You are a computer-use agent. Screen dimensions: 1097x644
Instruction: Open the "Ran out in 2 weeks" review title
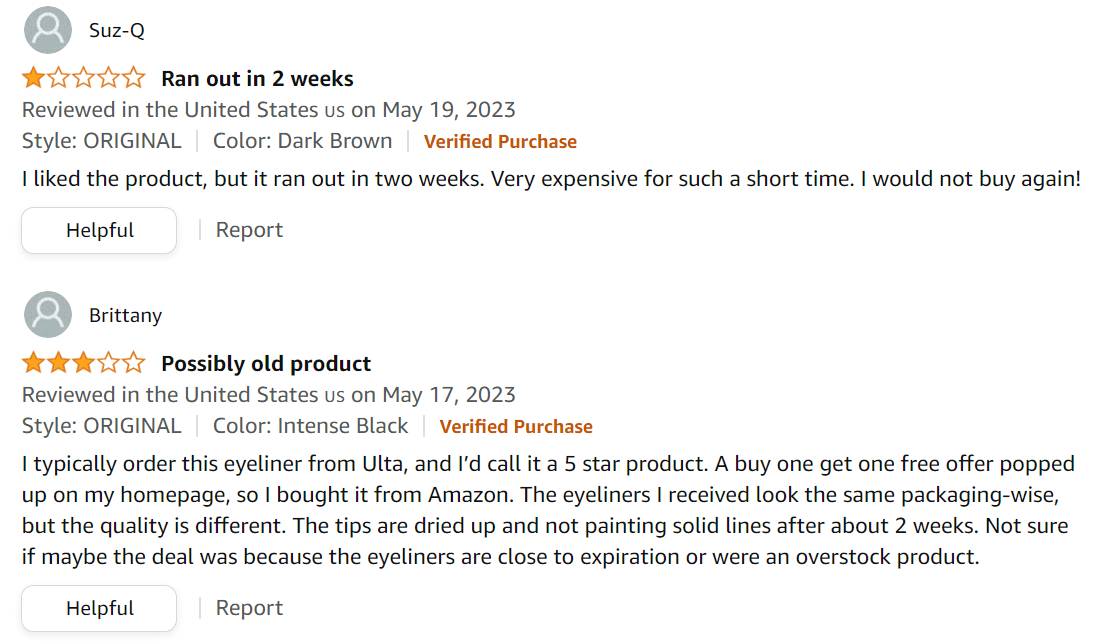point(257,78)
